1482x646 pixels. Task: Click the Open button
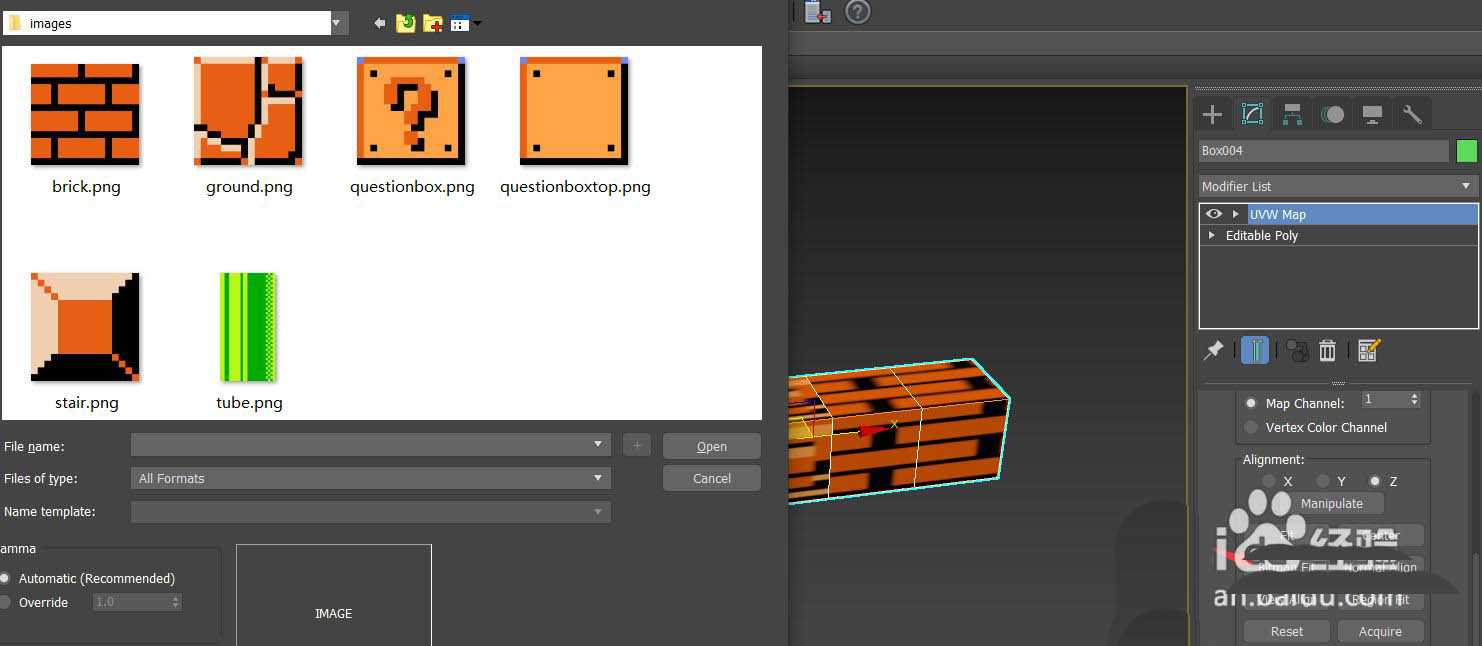click(x=712, y=446)
